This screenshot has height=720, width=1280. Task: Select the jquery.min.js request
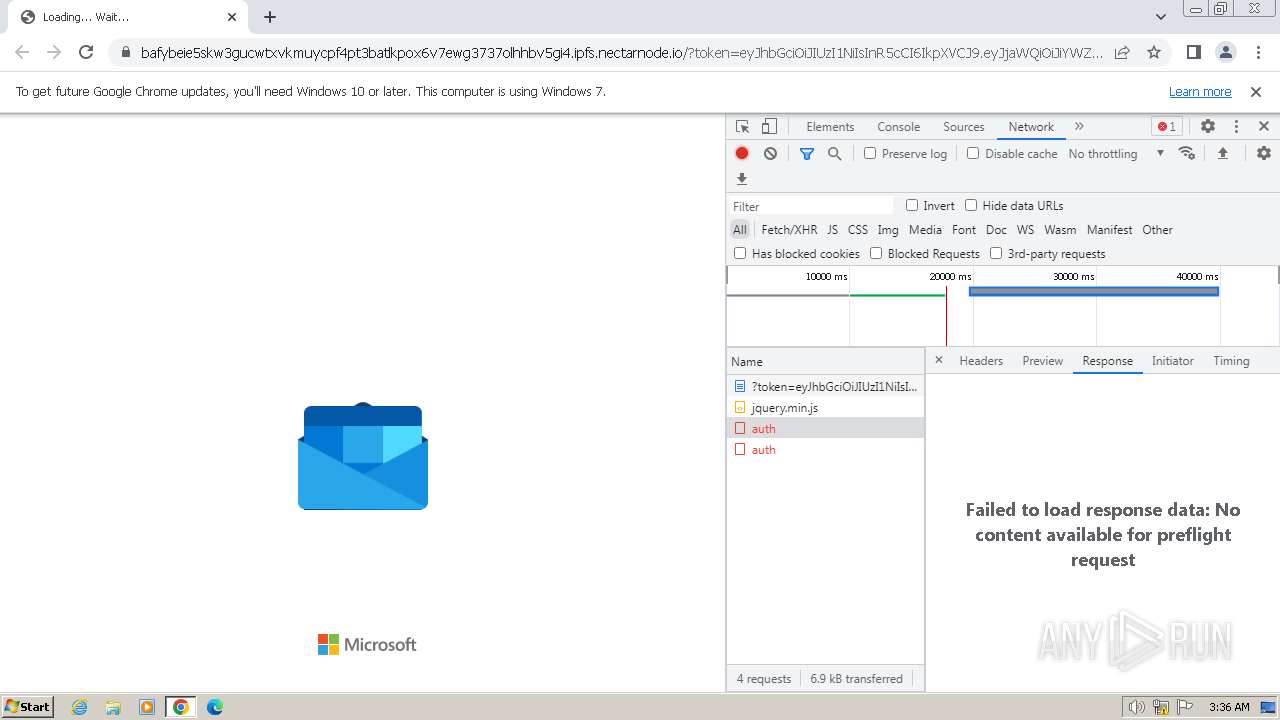[x=825, y=407]
